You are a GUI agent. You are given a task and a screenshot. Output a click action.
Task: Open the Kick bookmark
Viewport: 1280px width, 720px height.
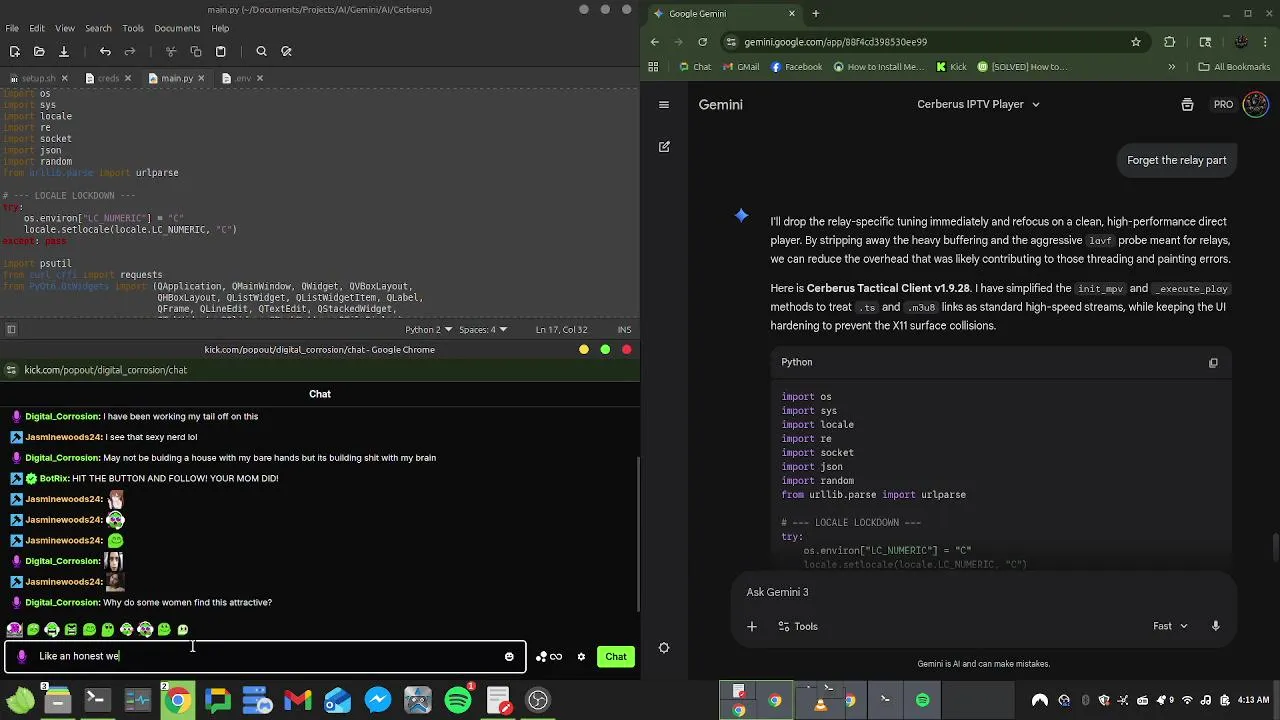click(952, 67)
